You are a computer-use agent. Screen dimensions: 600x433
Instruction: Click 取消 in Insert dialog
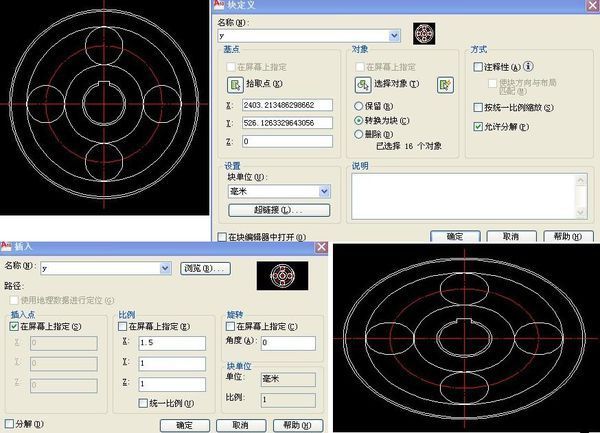pyautogui.click(x=241, y=425)
